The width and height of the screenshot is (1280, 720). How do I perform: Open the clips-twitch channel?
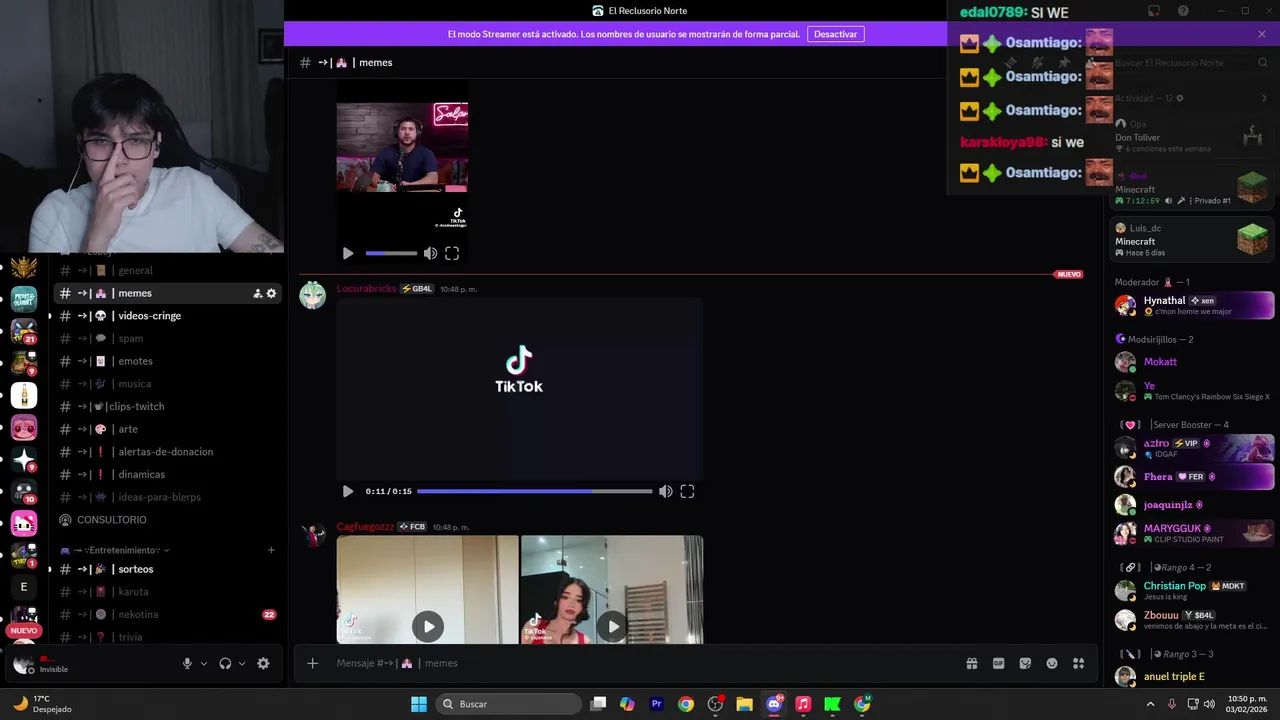166,406
